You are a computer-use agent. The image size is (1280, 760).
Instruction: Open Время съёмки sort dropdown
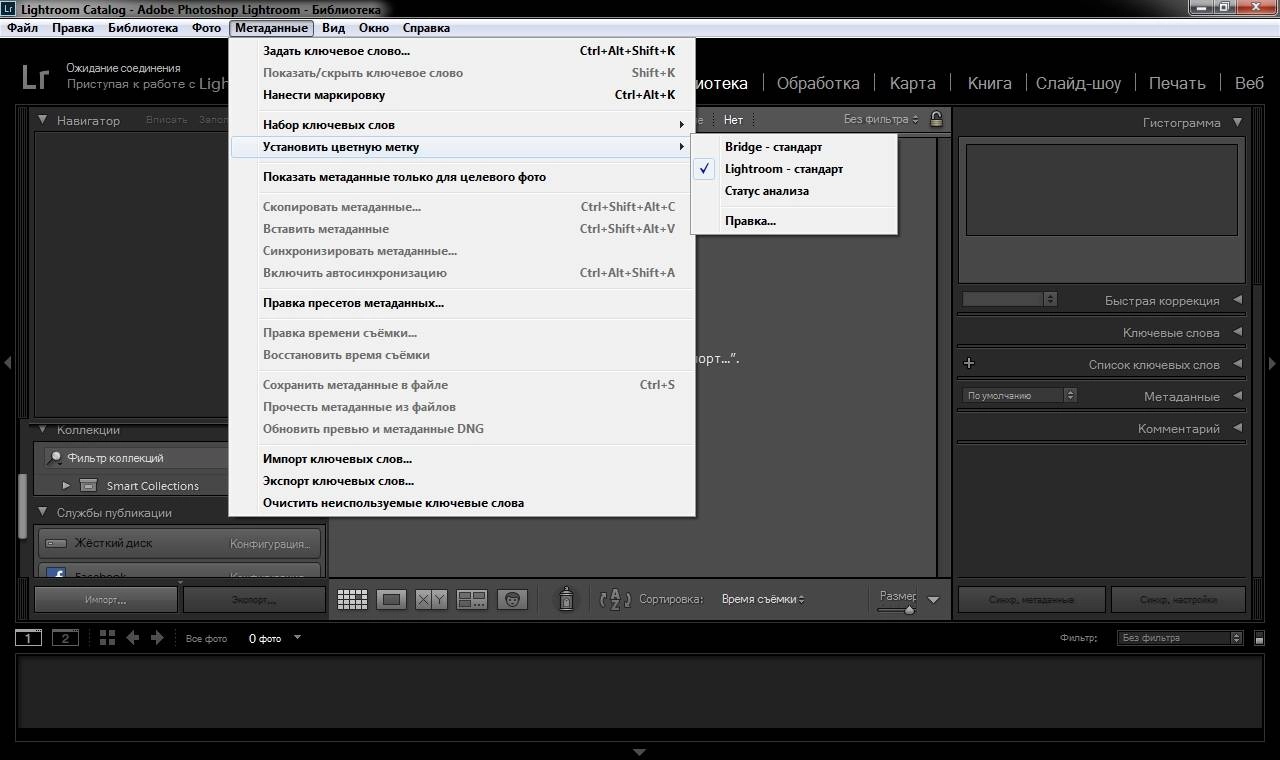pyautogui.click(x=763, y=599)
